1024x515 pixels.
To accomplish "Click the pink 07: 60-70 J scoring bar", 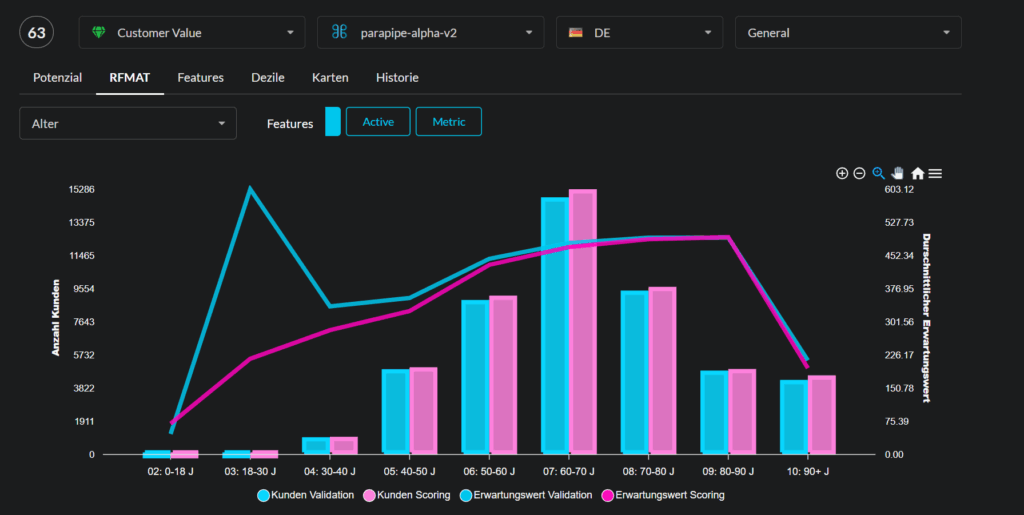I will [583, 320].
